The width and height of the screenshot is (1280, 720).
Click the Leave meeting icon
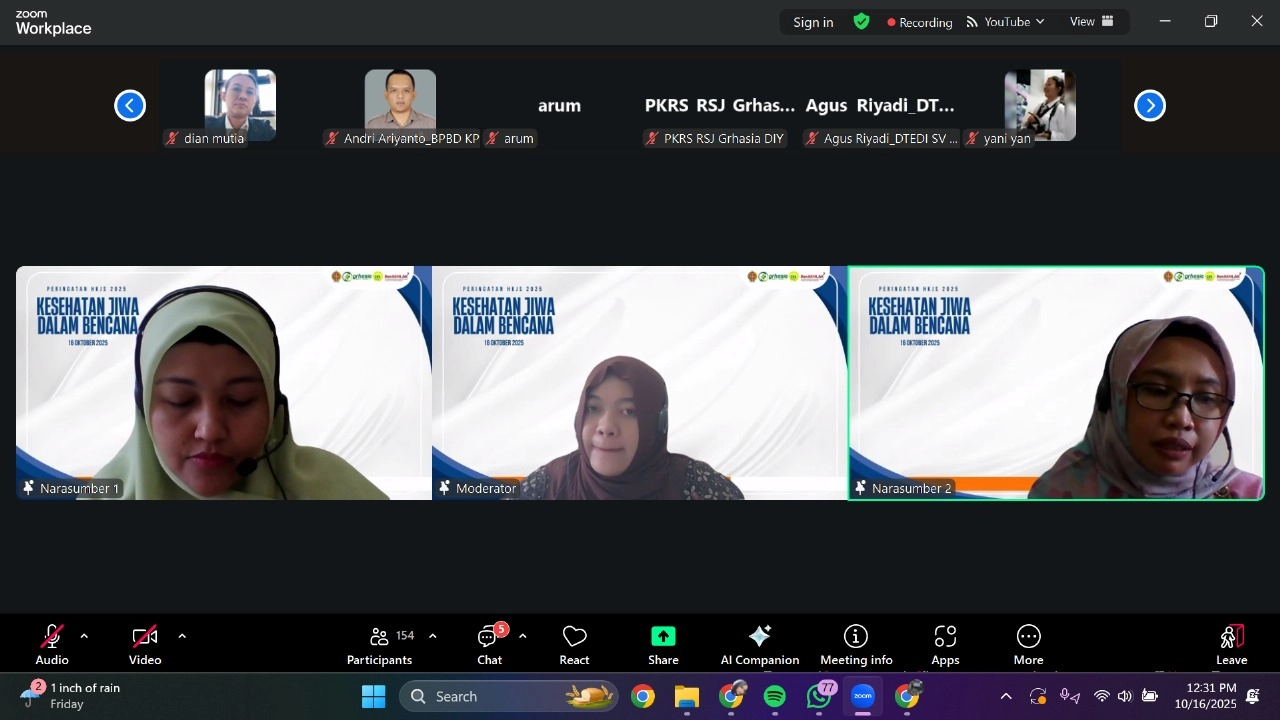tap(1231, 637)
